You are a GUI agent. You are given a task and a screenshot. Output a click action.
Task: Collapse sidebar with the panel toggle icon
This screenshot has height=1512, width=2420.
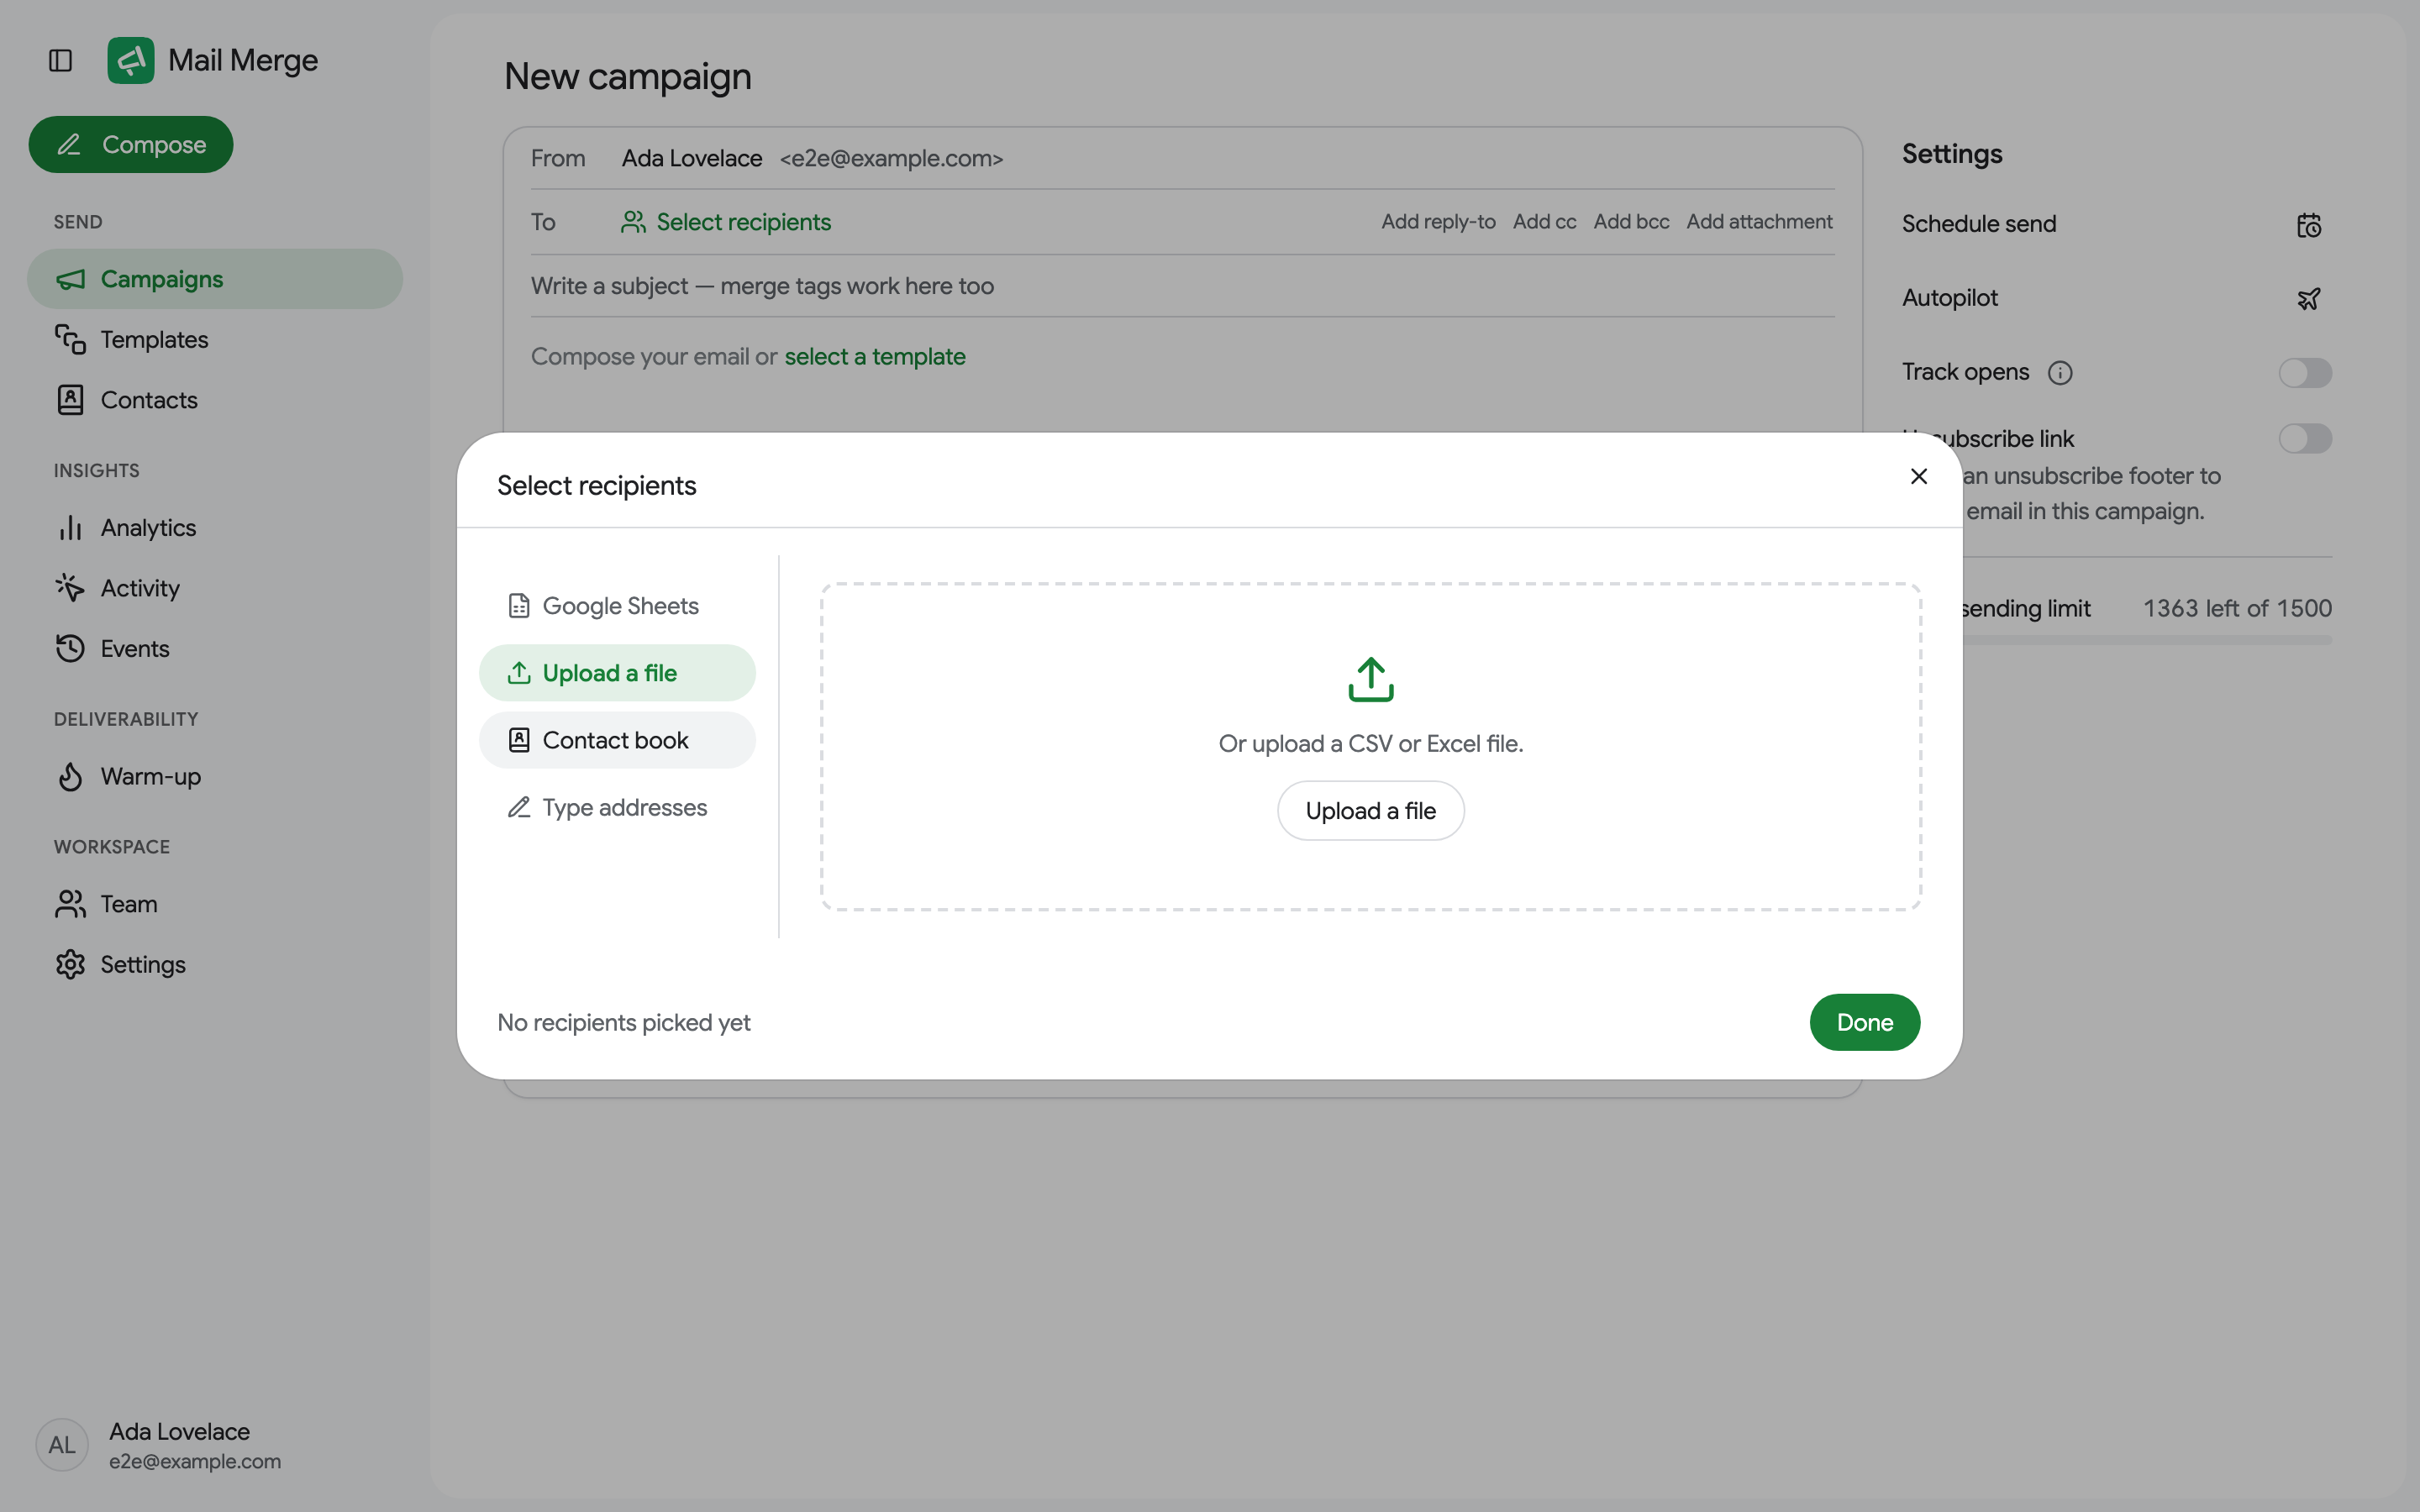[60, 61]
